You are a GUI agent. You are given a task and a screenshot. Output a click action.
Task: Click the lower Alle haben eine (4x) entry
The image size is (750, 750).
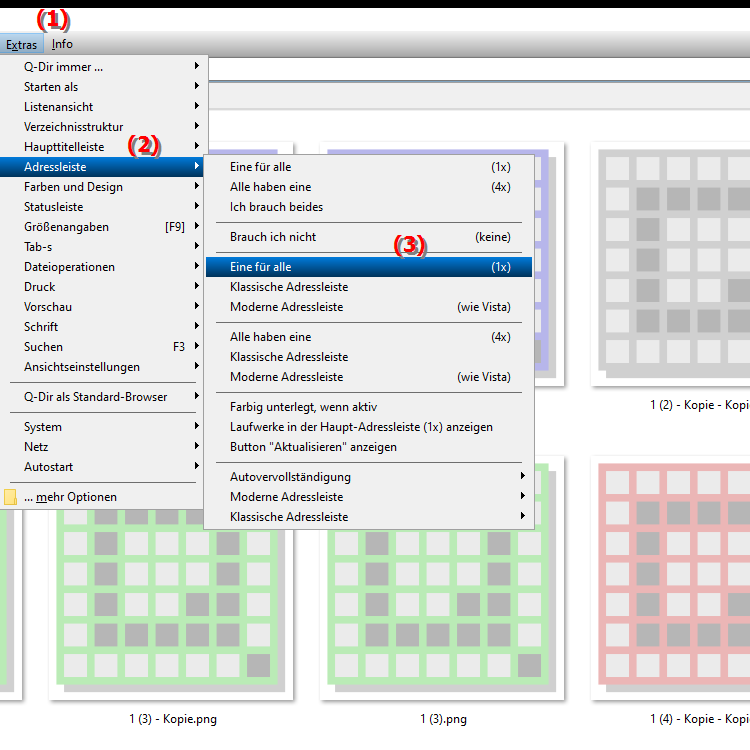[x=369, y=337]
